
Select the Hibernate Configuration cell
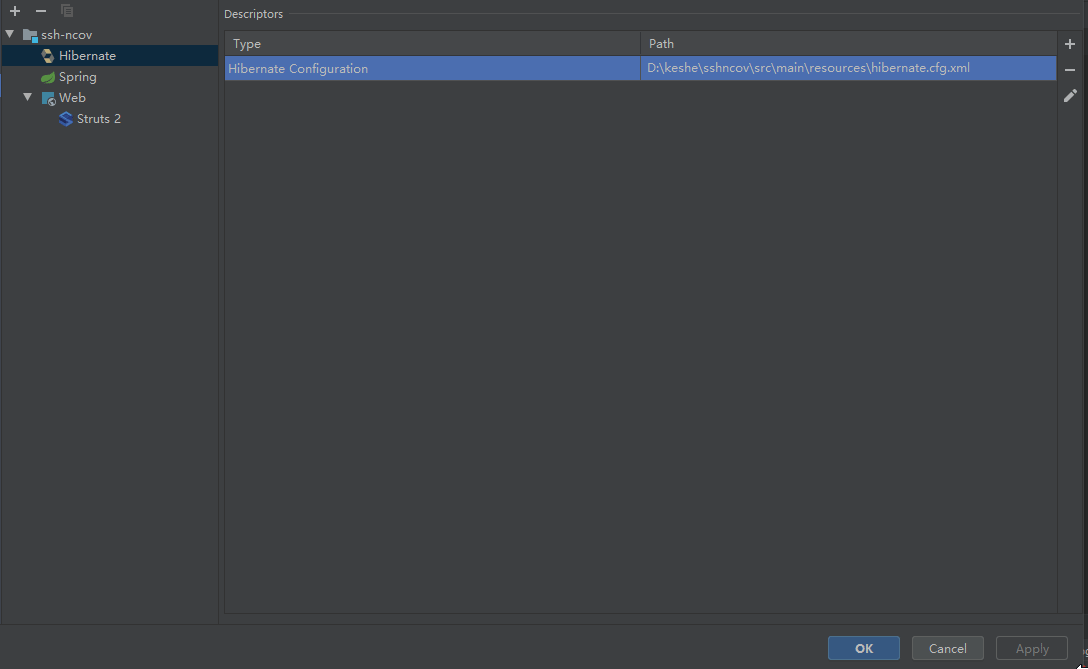432,68
